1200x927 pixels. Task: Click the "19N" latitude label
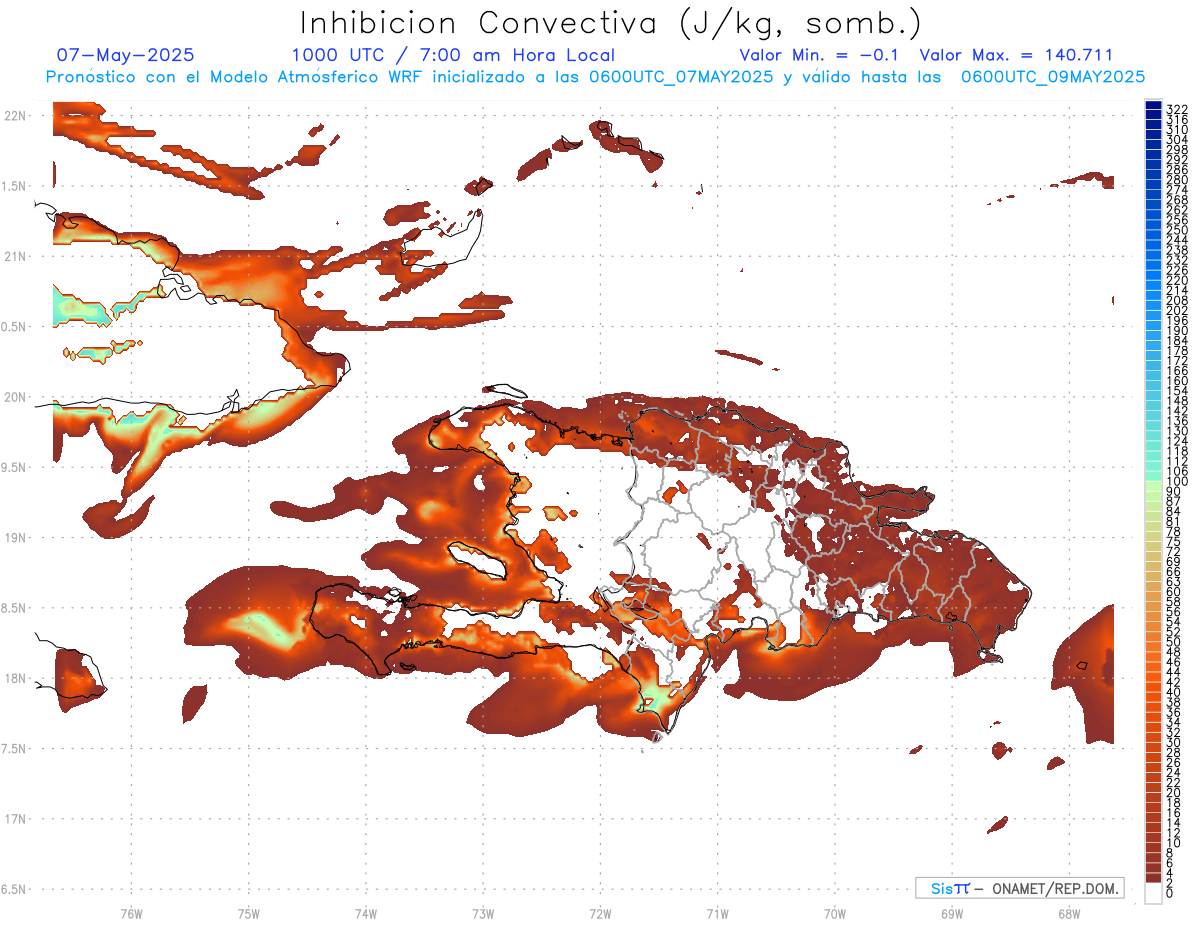pyautogui.click(x=15, y=537)
